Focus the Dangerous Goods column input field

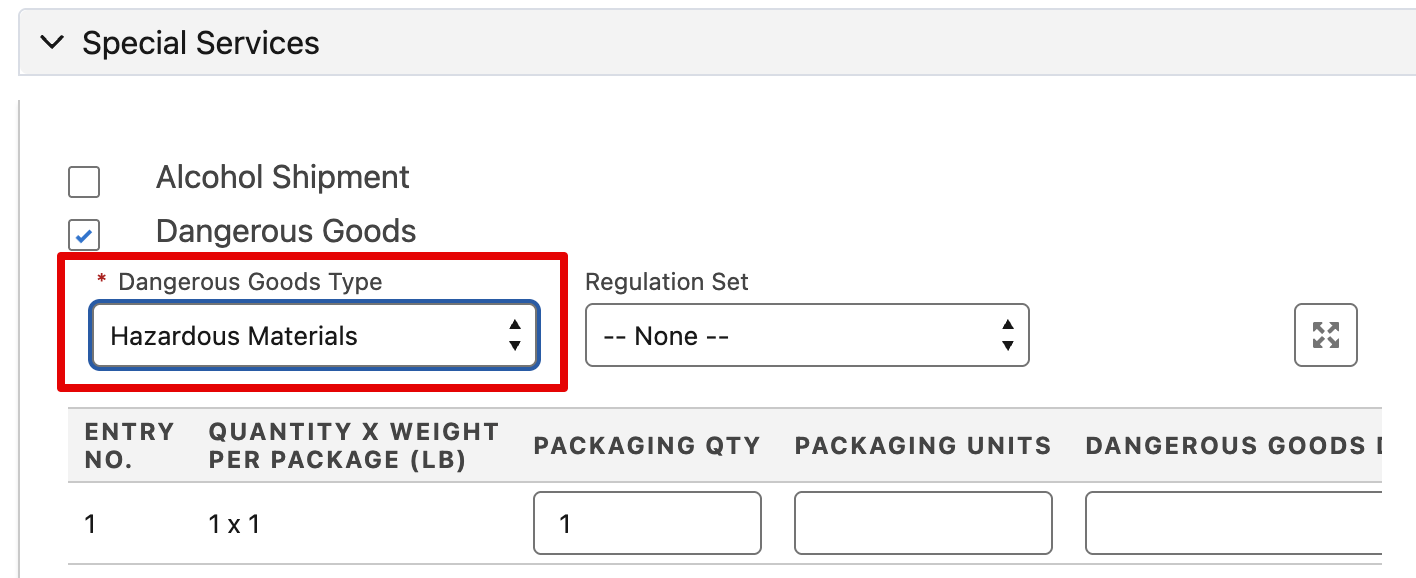click(x=1234, y=523)
